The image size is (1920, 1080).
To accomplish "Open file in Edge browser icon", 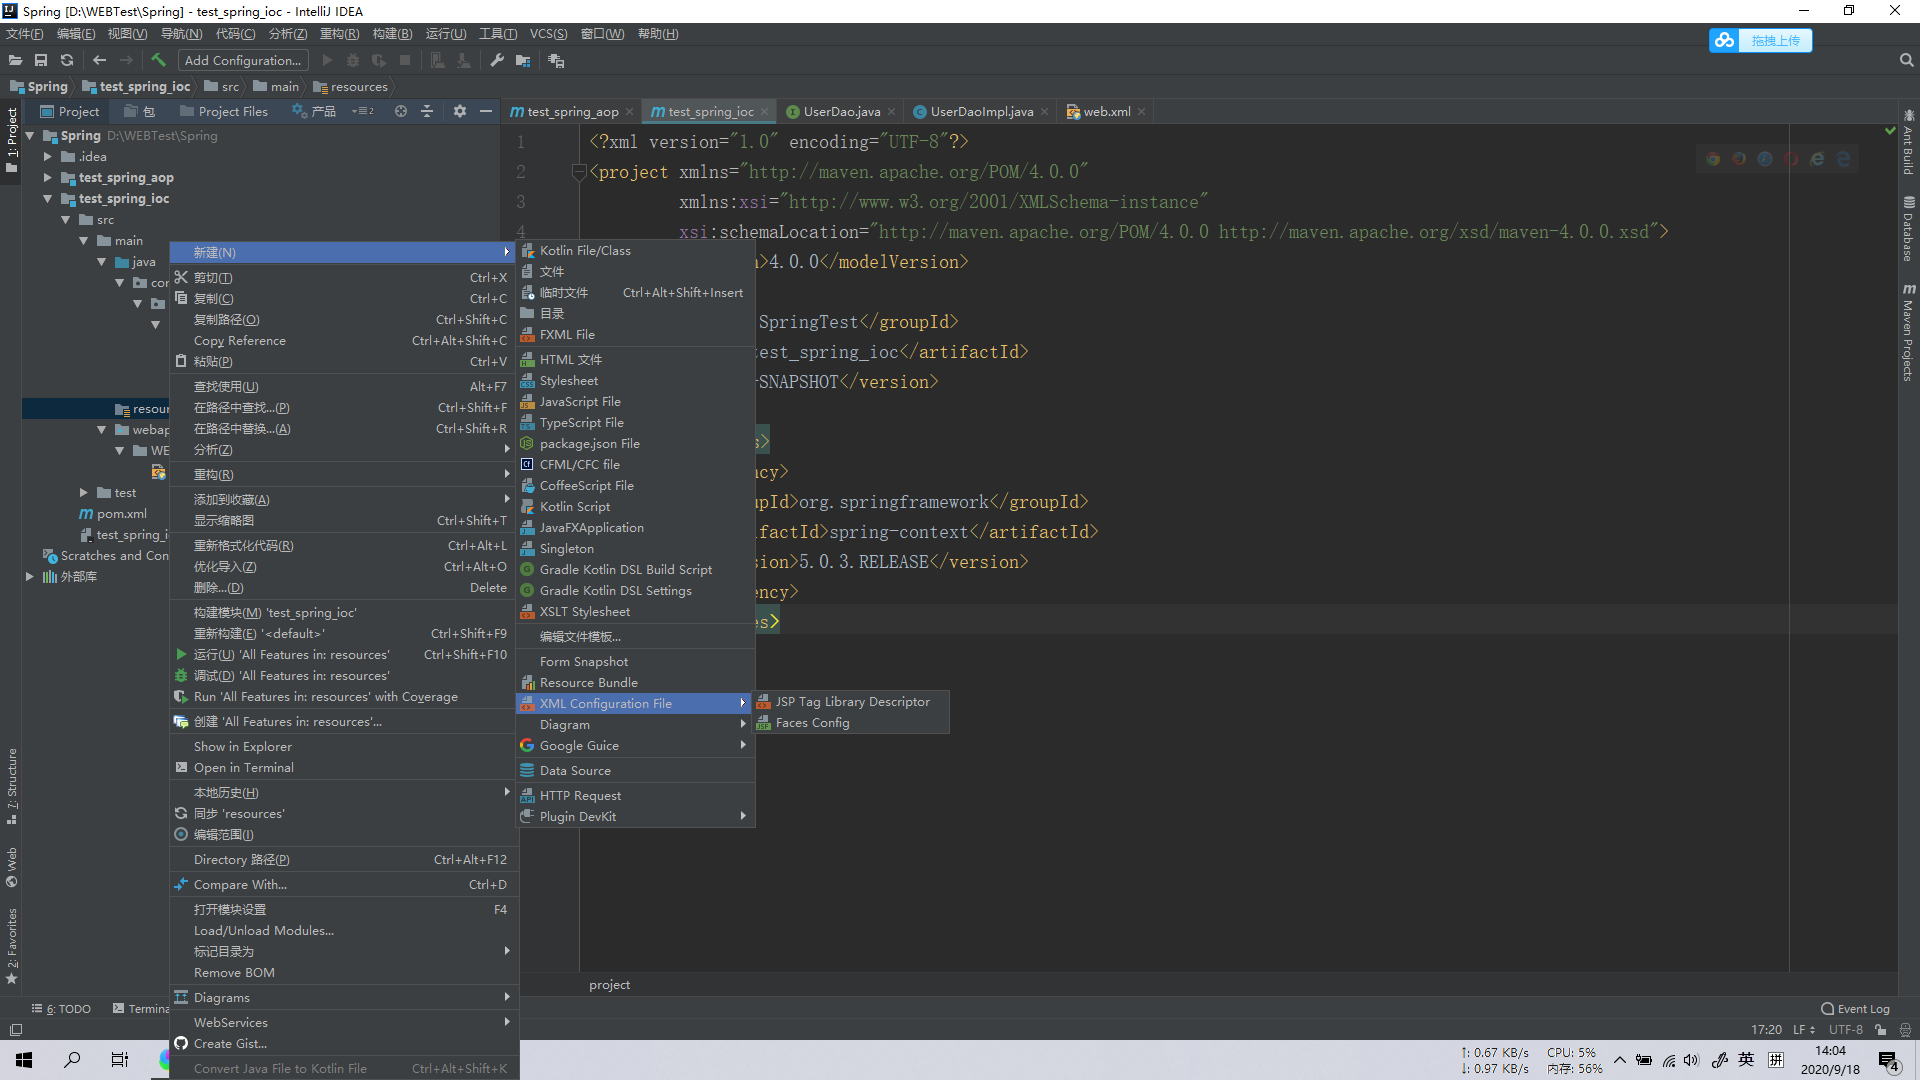I will [1843, 159].
